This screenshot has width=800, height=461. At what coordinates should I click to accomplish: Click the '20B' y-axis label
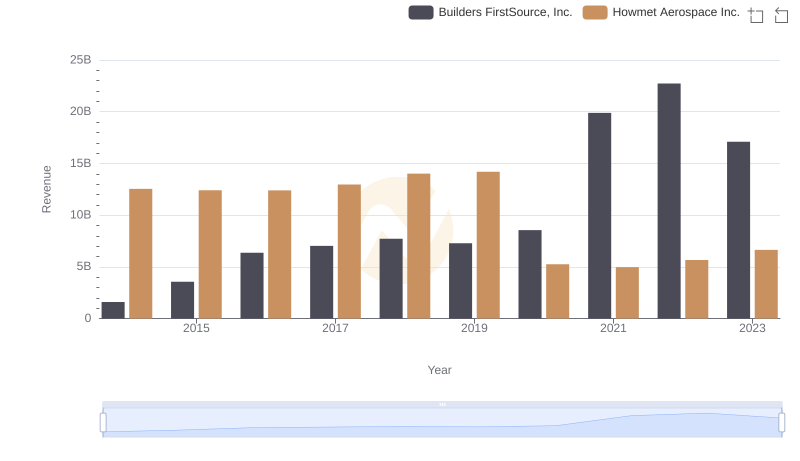(81, 111)
